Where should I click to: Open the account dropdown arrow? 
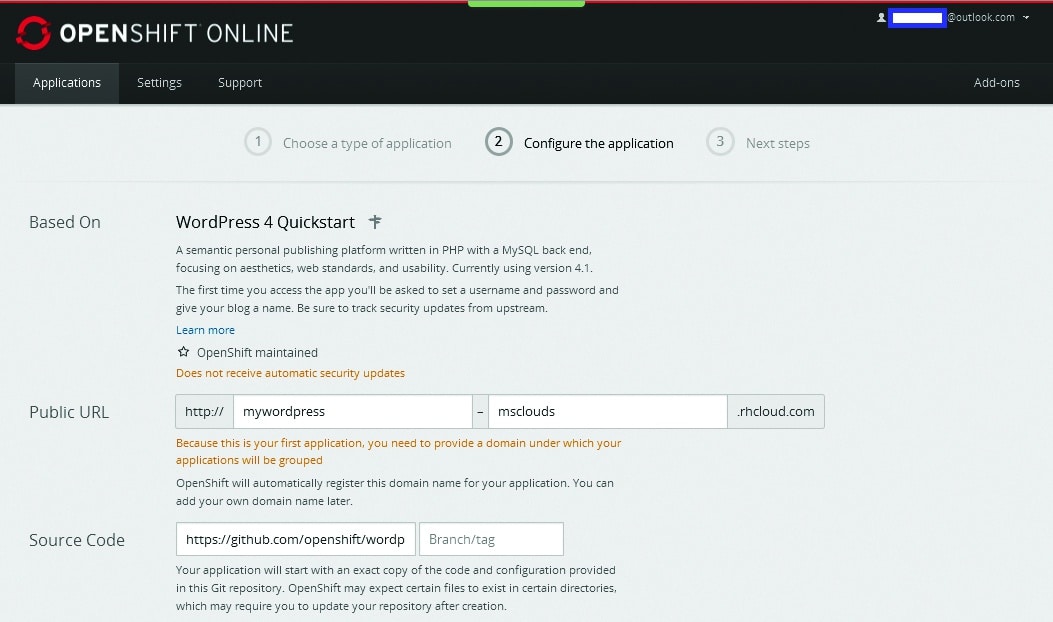tap(1026, 17)
